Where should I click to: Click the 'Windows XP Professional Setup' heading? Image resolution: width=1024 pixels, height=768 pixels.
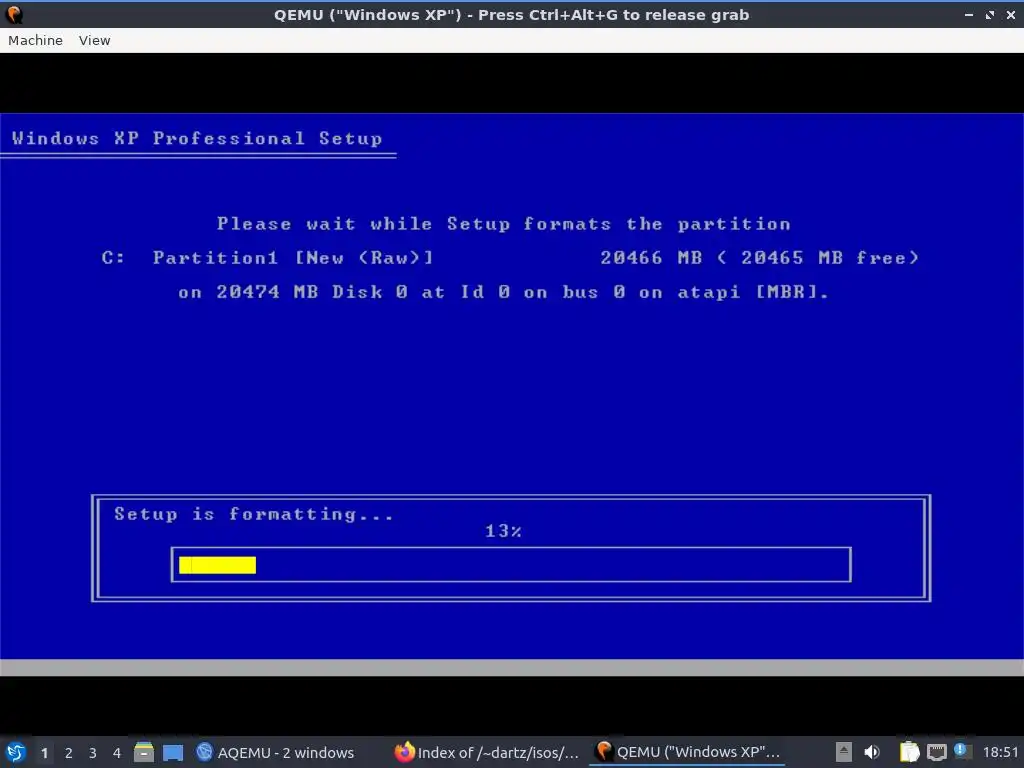[197, 138]
